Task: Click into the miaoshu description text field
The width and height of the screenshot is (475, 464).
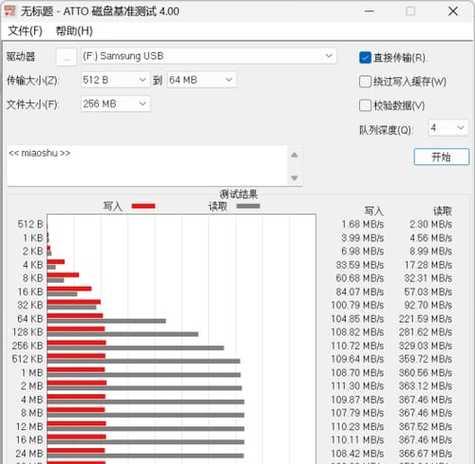Action: tap(147, 166)
